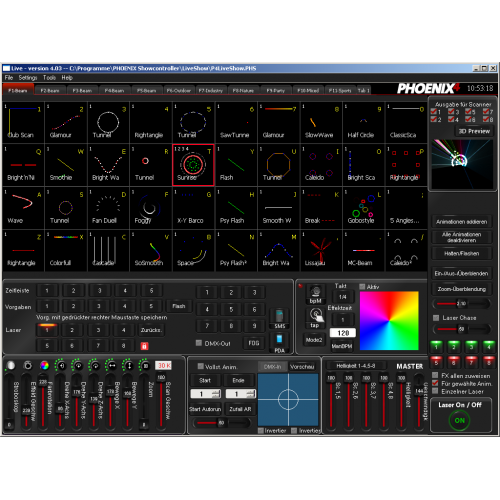This screenshot has height=500, width=500.
Task: Uncheck scanner output 7 checkbox
Action: tap(486, 111)
